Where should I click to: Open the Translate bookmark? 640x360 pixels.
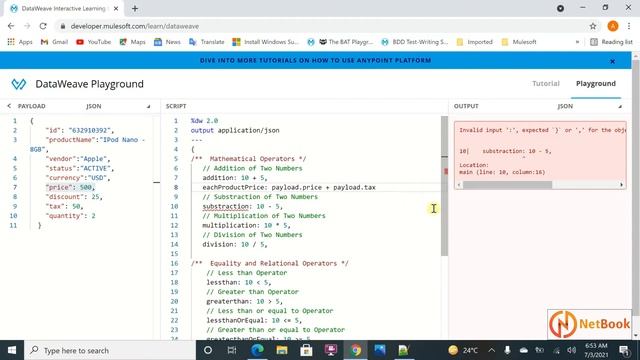point(207,42)
